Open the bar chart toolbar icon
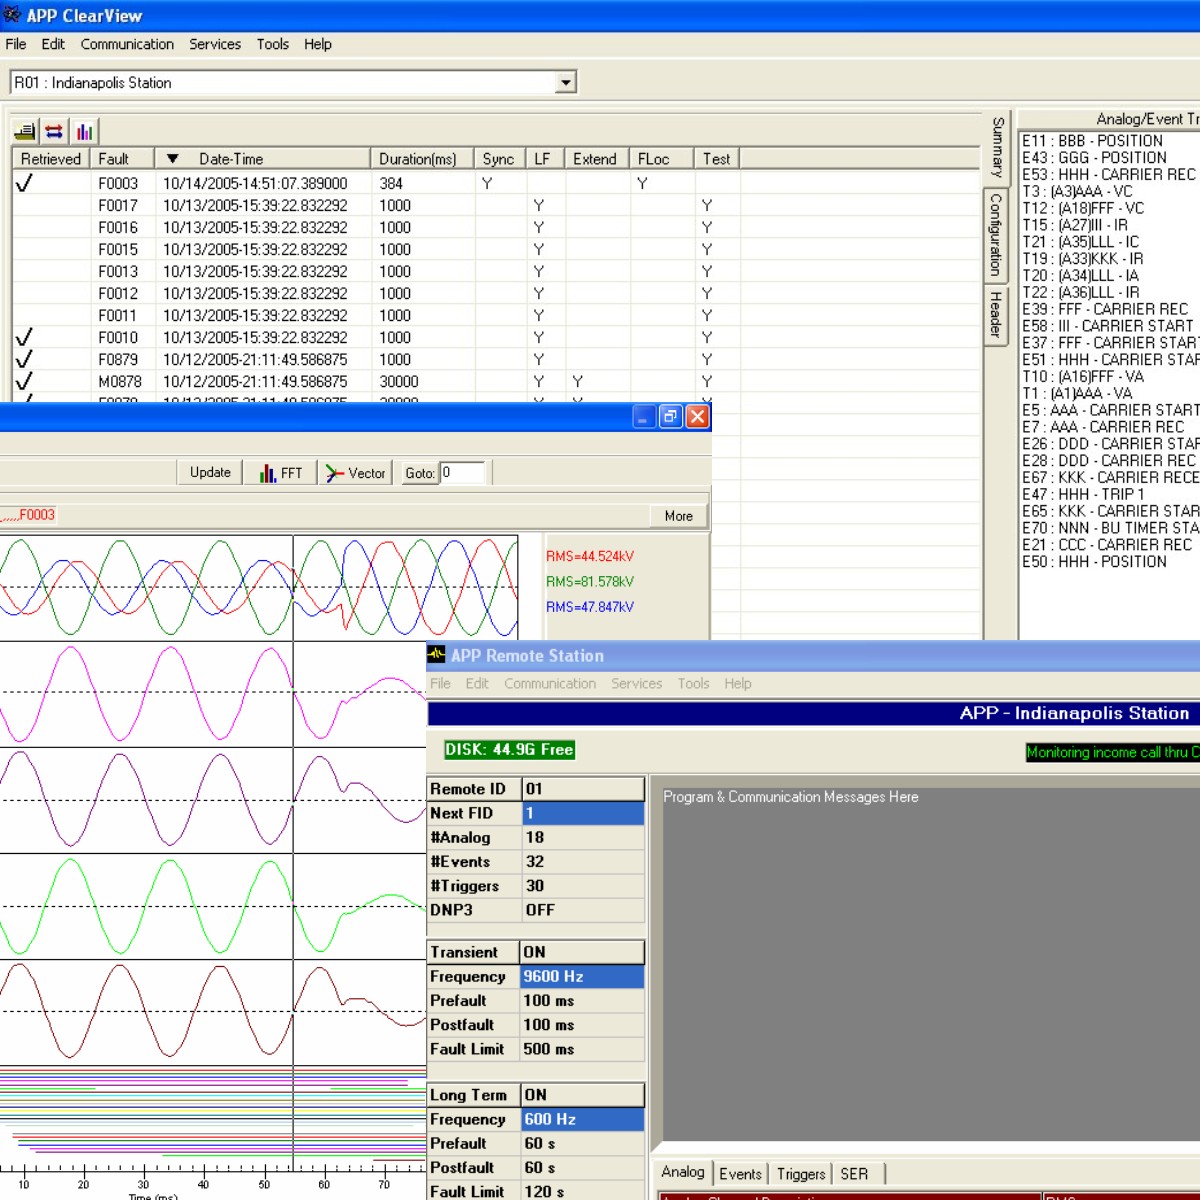Viewport: 1200px width, 1200px height. (84, 130)
